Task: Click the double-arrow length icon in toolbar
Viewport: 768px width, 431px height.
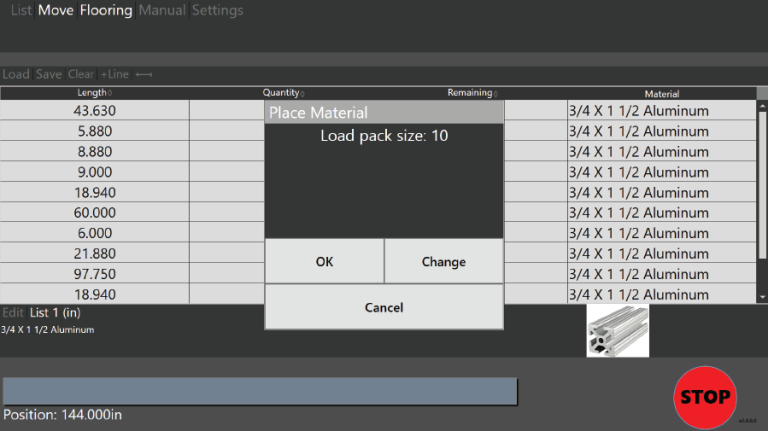Action: (144, 74)
